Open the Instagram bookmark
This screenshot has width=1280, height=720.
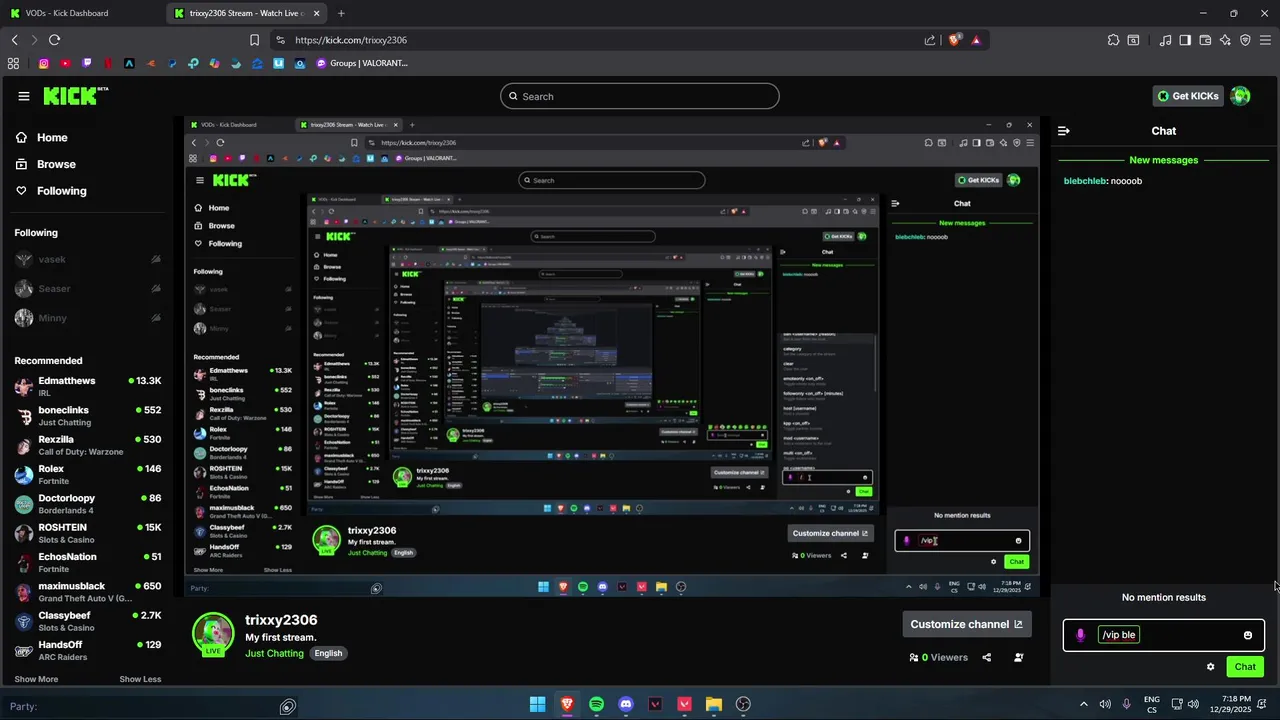click(x=44, y=63)
